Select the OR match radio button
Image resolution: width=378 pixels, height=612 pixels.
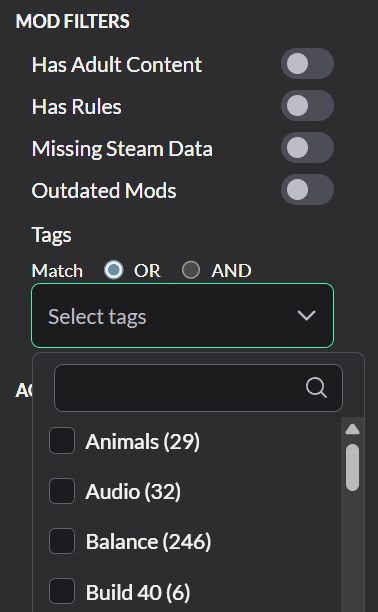tap(114, 270)
